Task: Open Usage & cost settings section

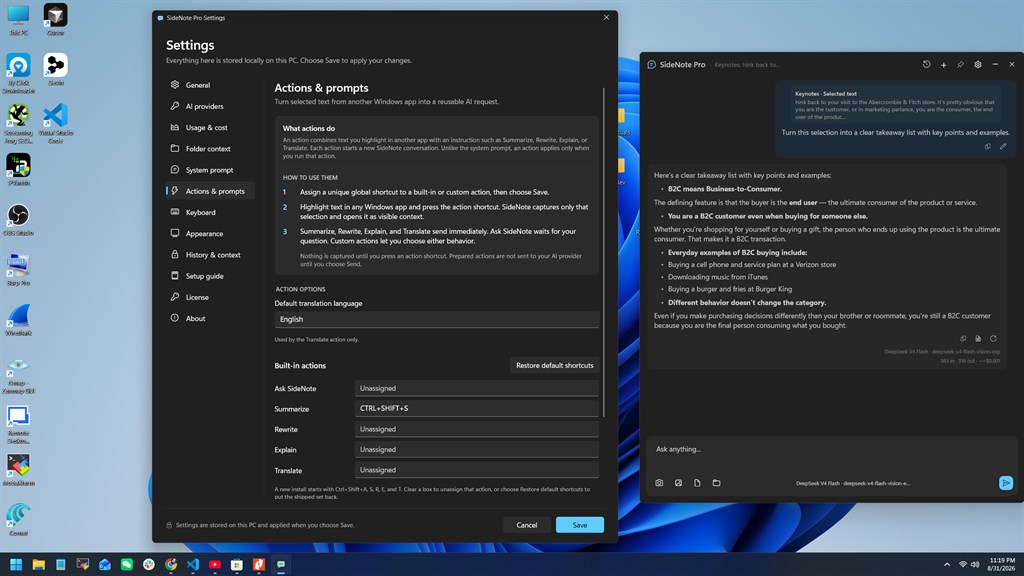Action: (x=210, y=127)
